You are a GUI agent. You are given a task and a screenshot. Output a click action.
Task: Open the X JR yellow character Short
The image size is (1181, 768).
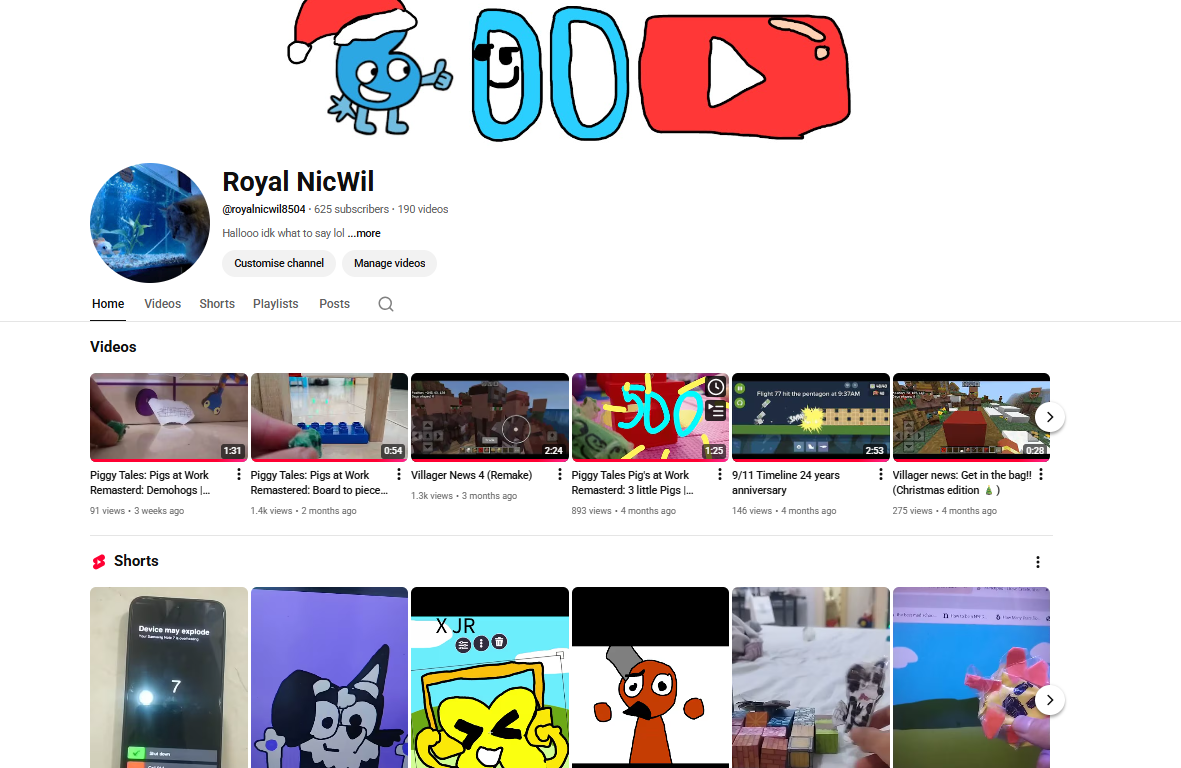[490, 678]
